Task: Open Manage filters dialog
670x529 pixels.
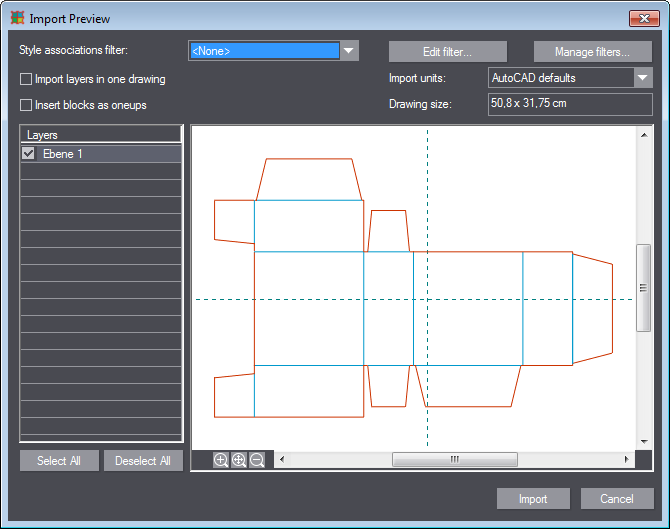Action: point(592,52)
